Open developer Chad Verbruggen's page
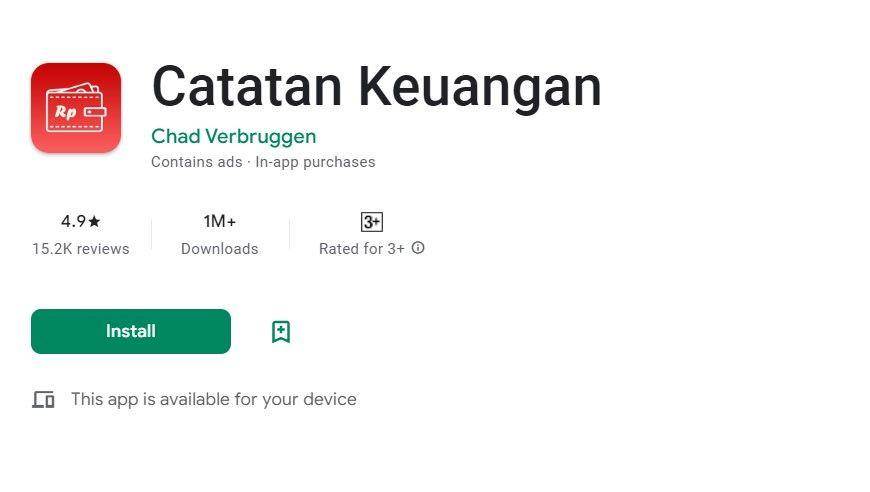870x492 pixels. (234, 136)
